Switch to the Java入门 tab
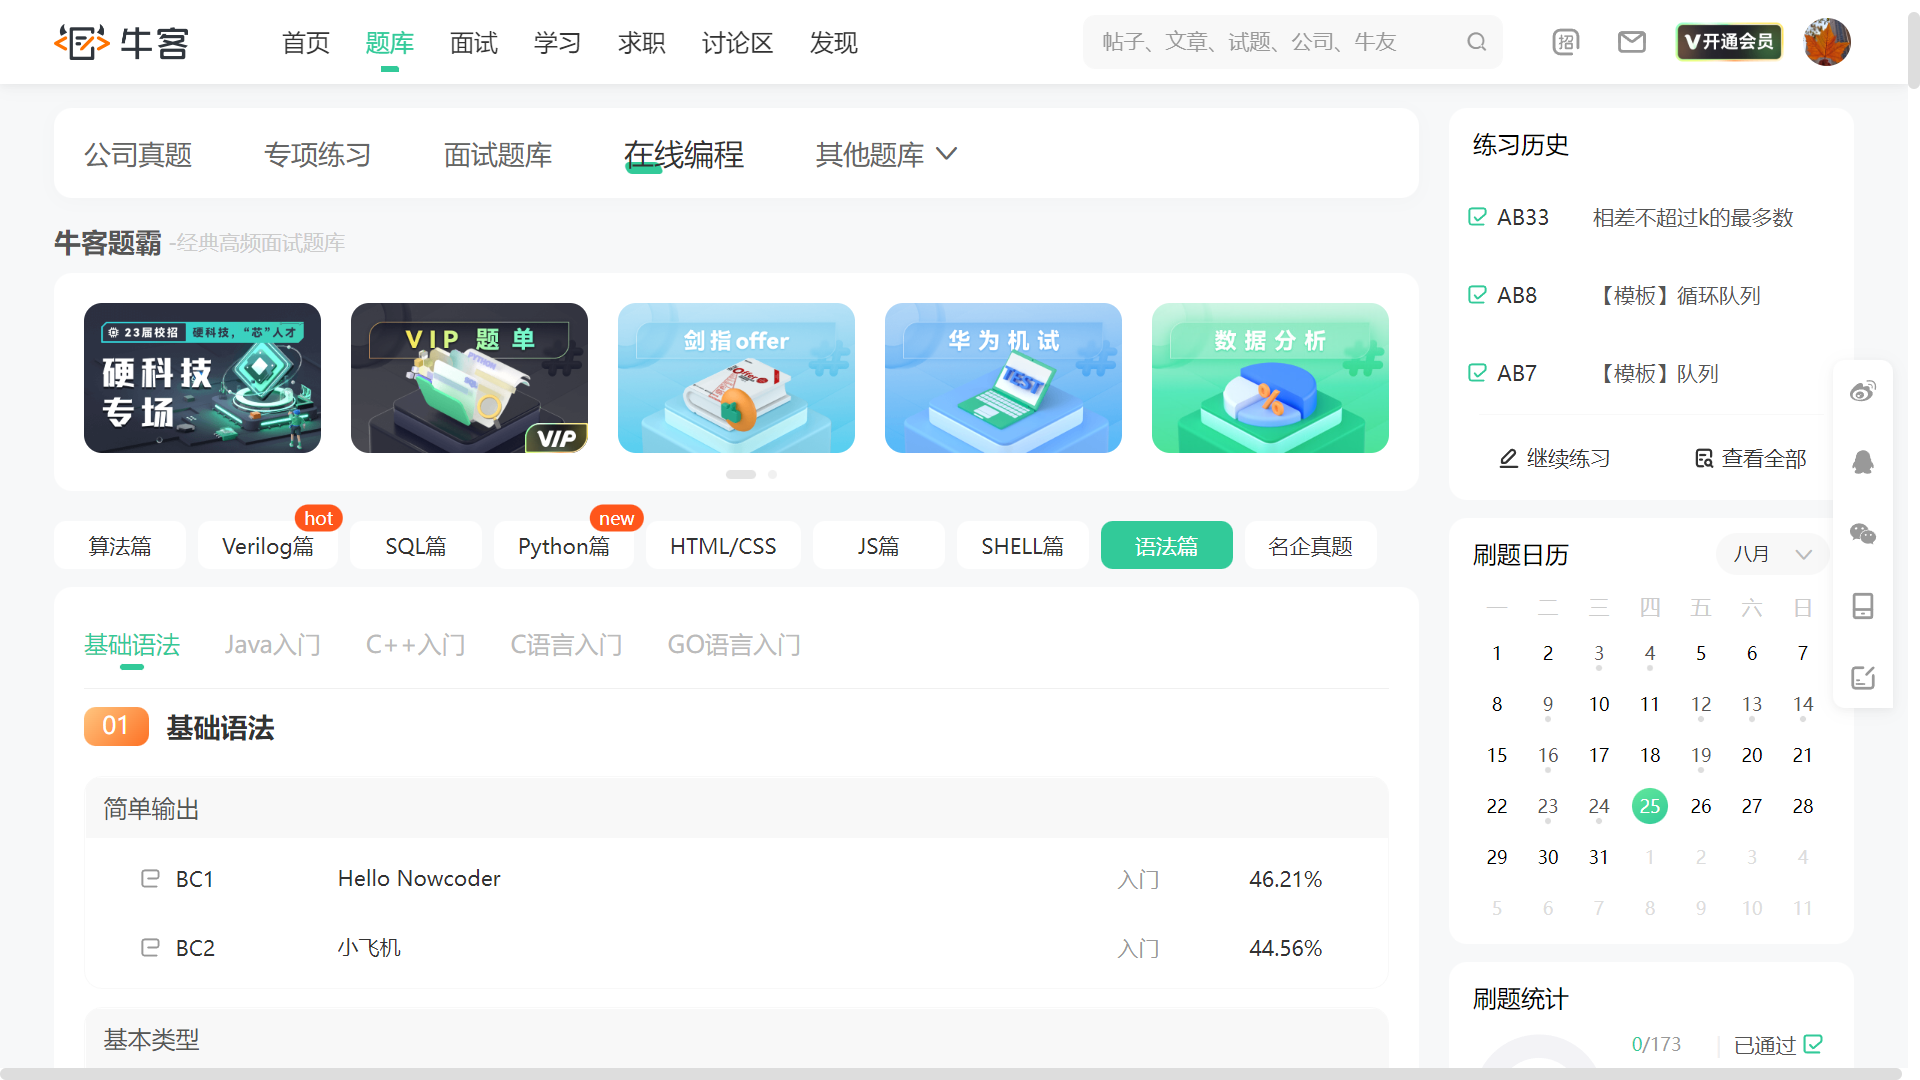Viewport: 1920px width, 1080px height. pos(272,645)
